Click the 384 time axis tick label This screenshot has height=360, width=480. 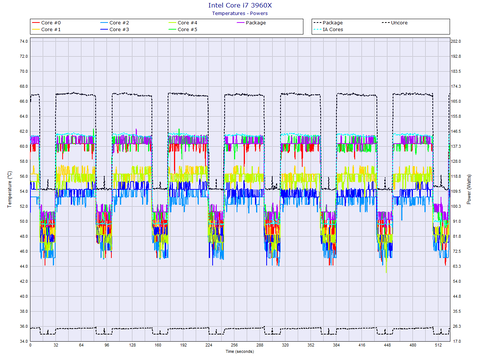coord(336,345)
